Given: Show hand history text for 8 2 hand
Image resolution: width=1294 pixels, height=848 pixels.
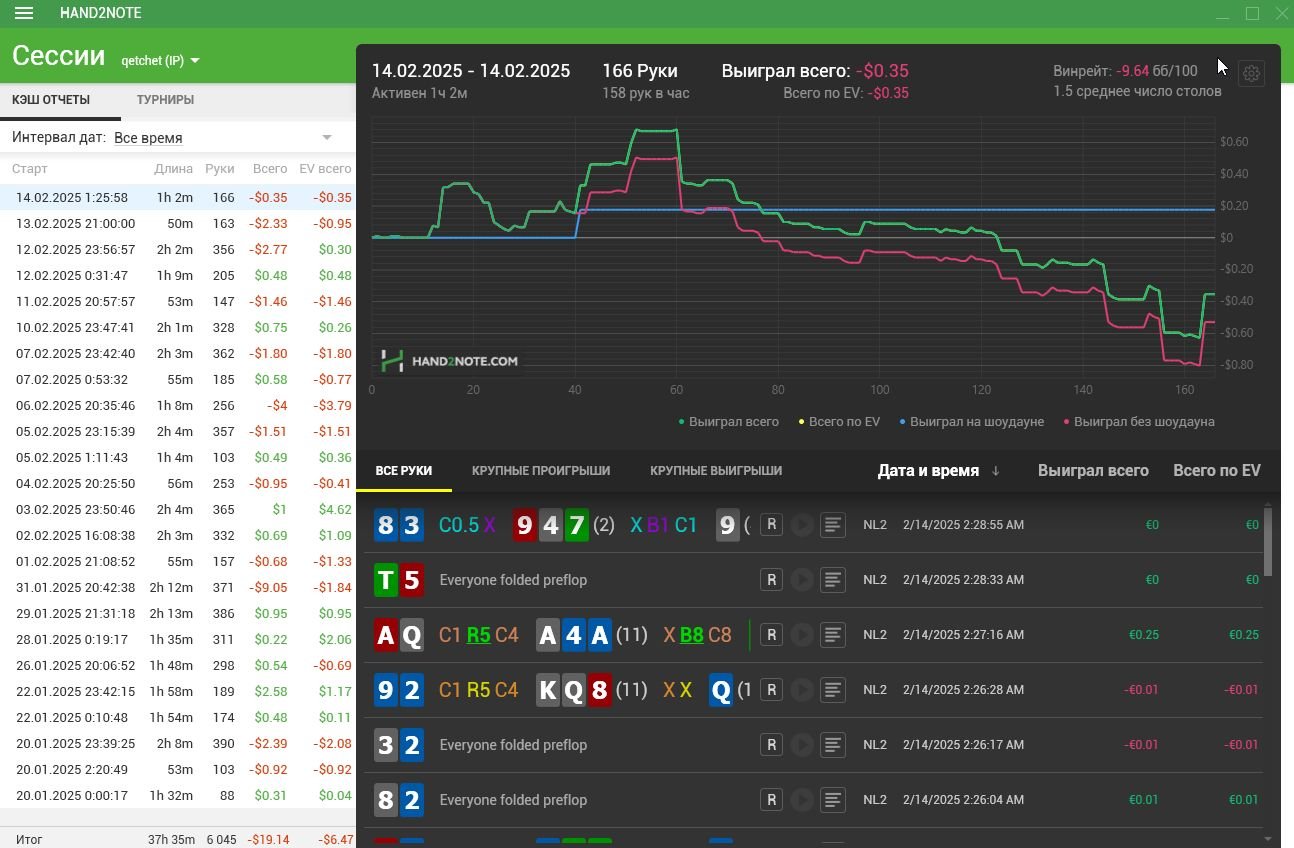Looking at the screenshot, I should 833,800.
